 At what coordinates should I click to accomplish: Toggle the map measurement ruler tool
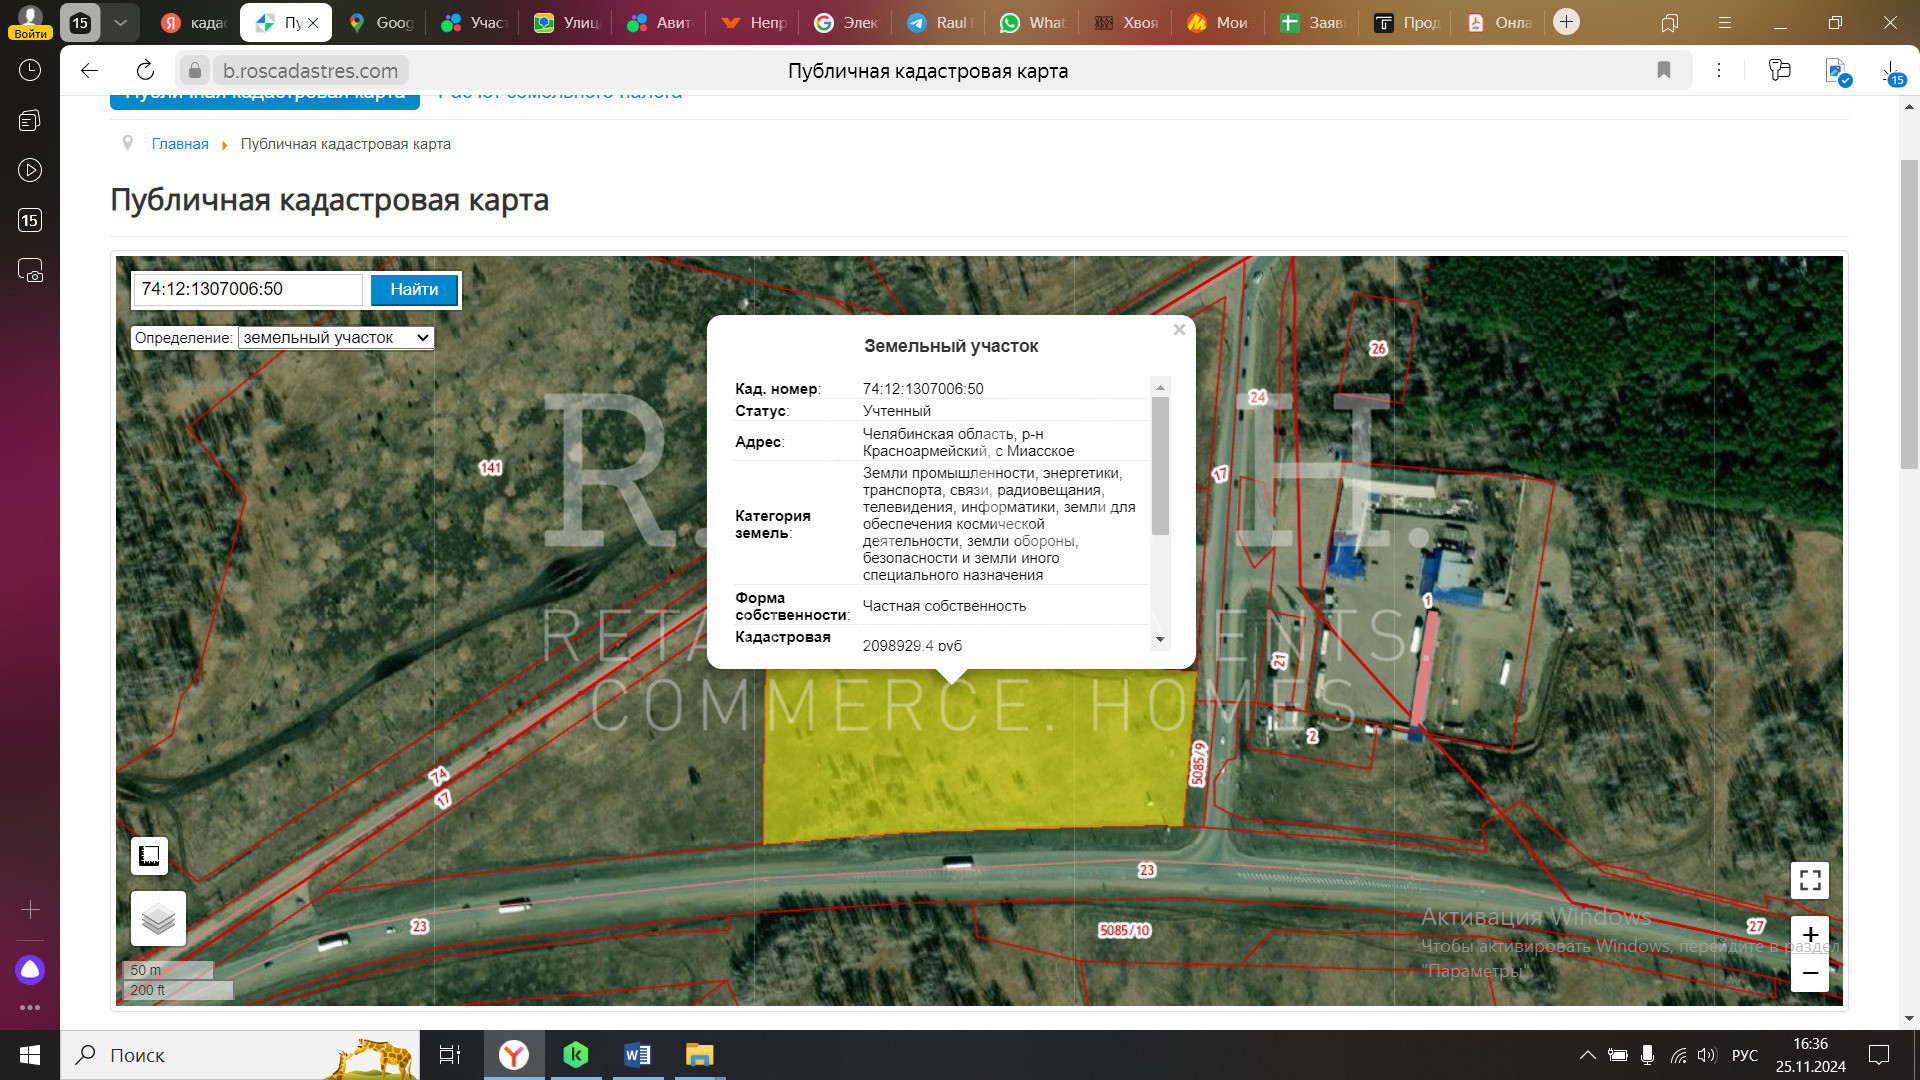[149, 856]
